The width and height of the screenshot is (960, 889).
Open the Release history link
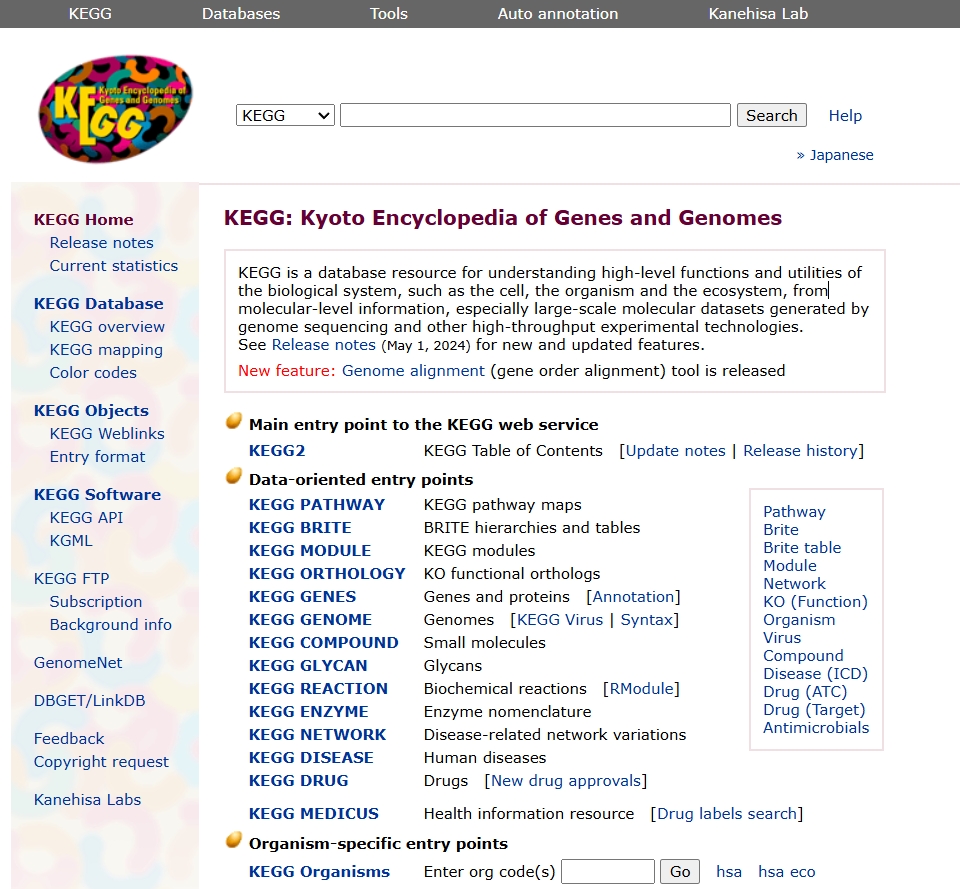coord(800,451)
